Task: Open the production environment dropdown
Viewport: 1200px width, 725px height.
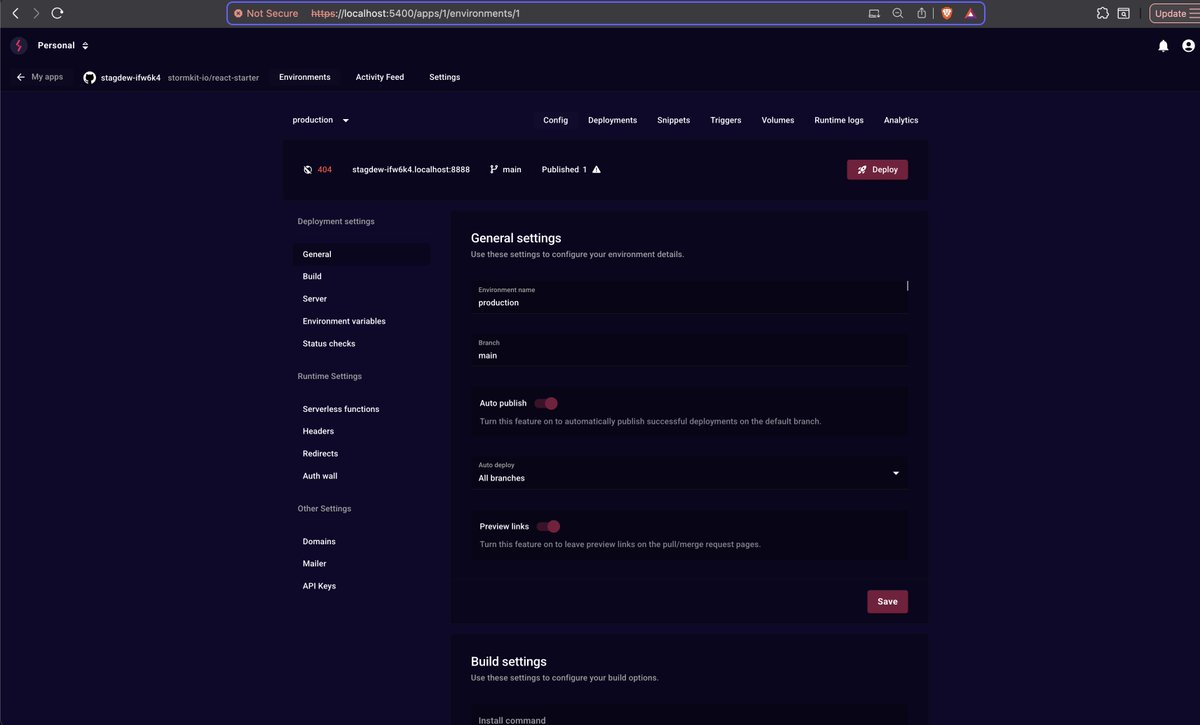Action: (321, 120)
